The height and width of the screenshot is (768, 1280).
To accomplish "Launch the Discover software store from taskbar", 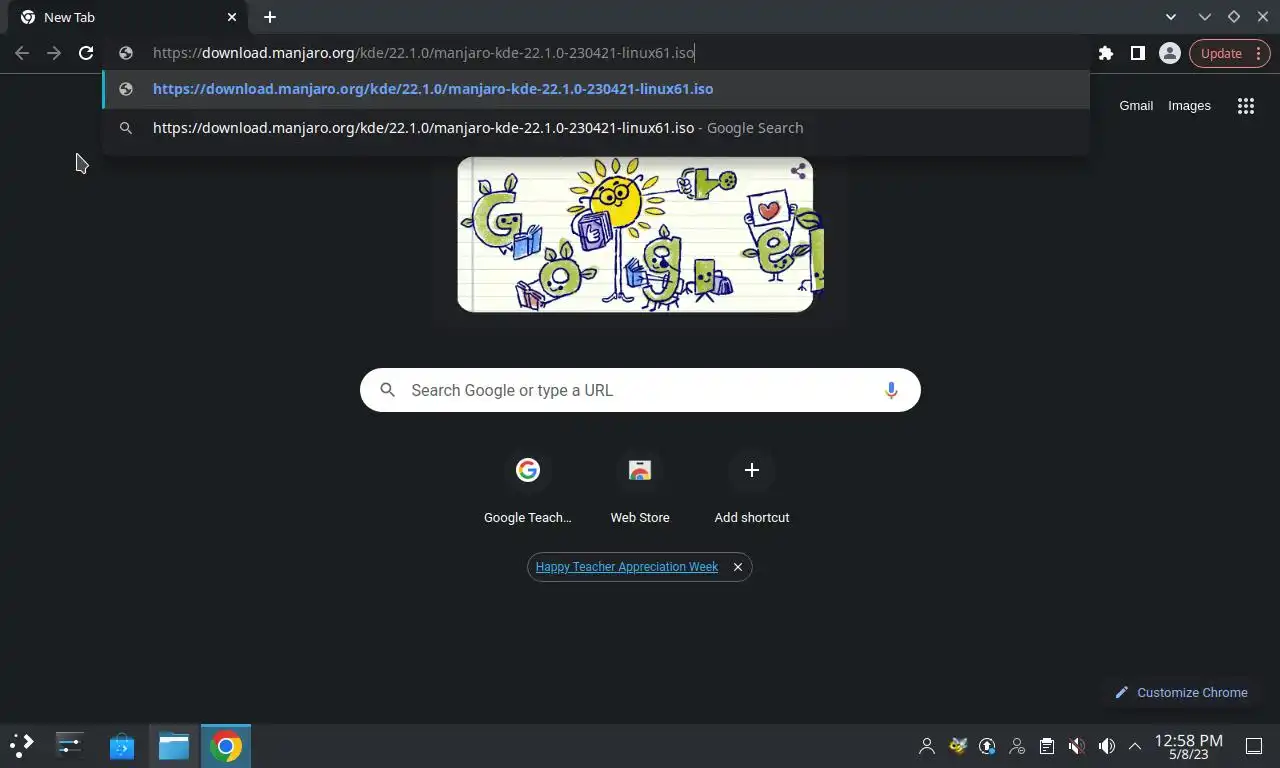I will click(x=122, y=746).
